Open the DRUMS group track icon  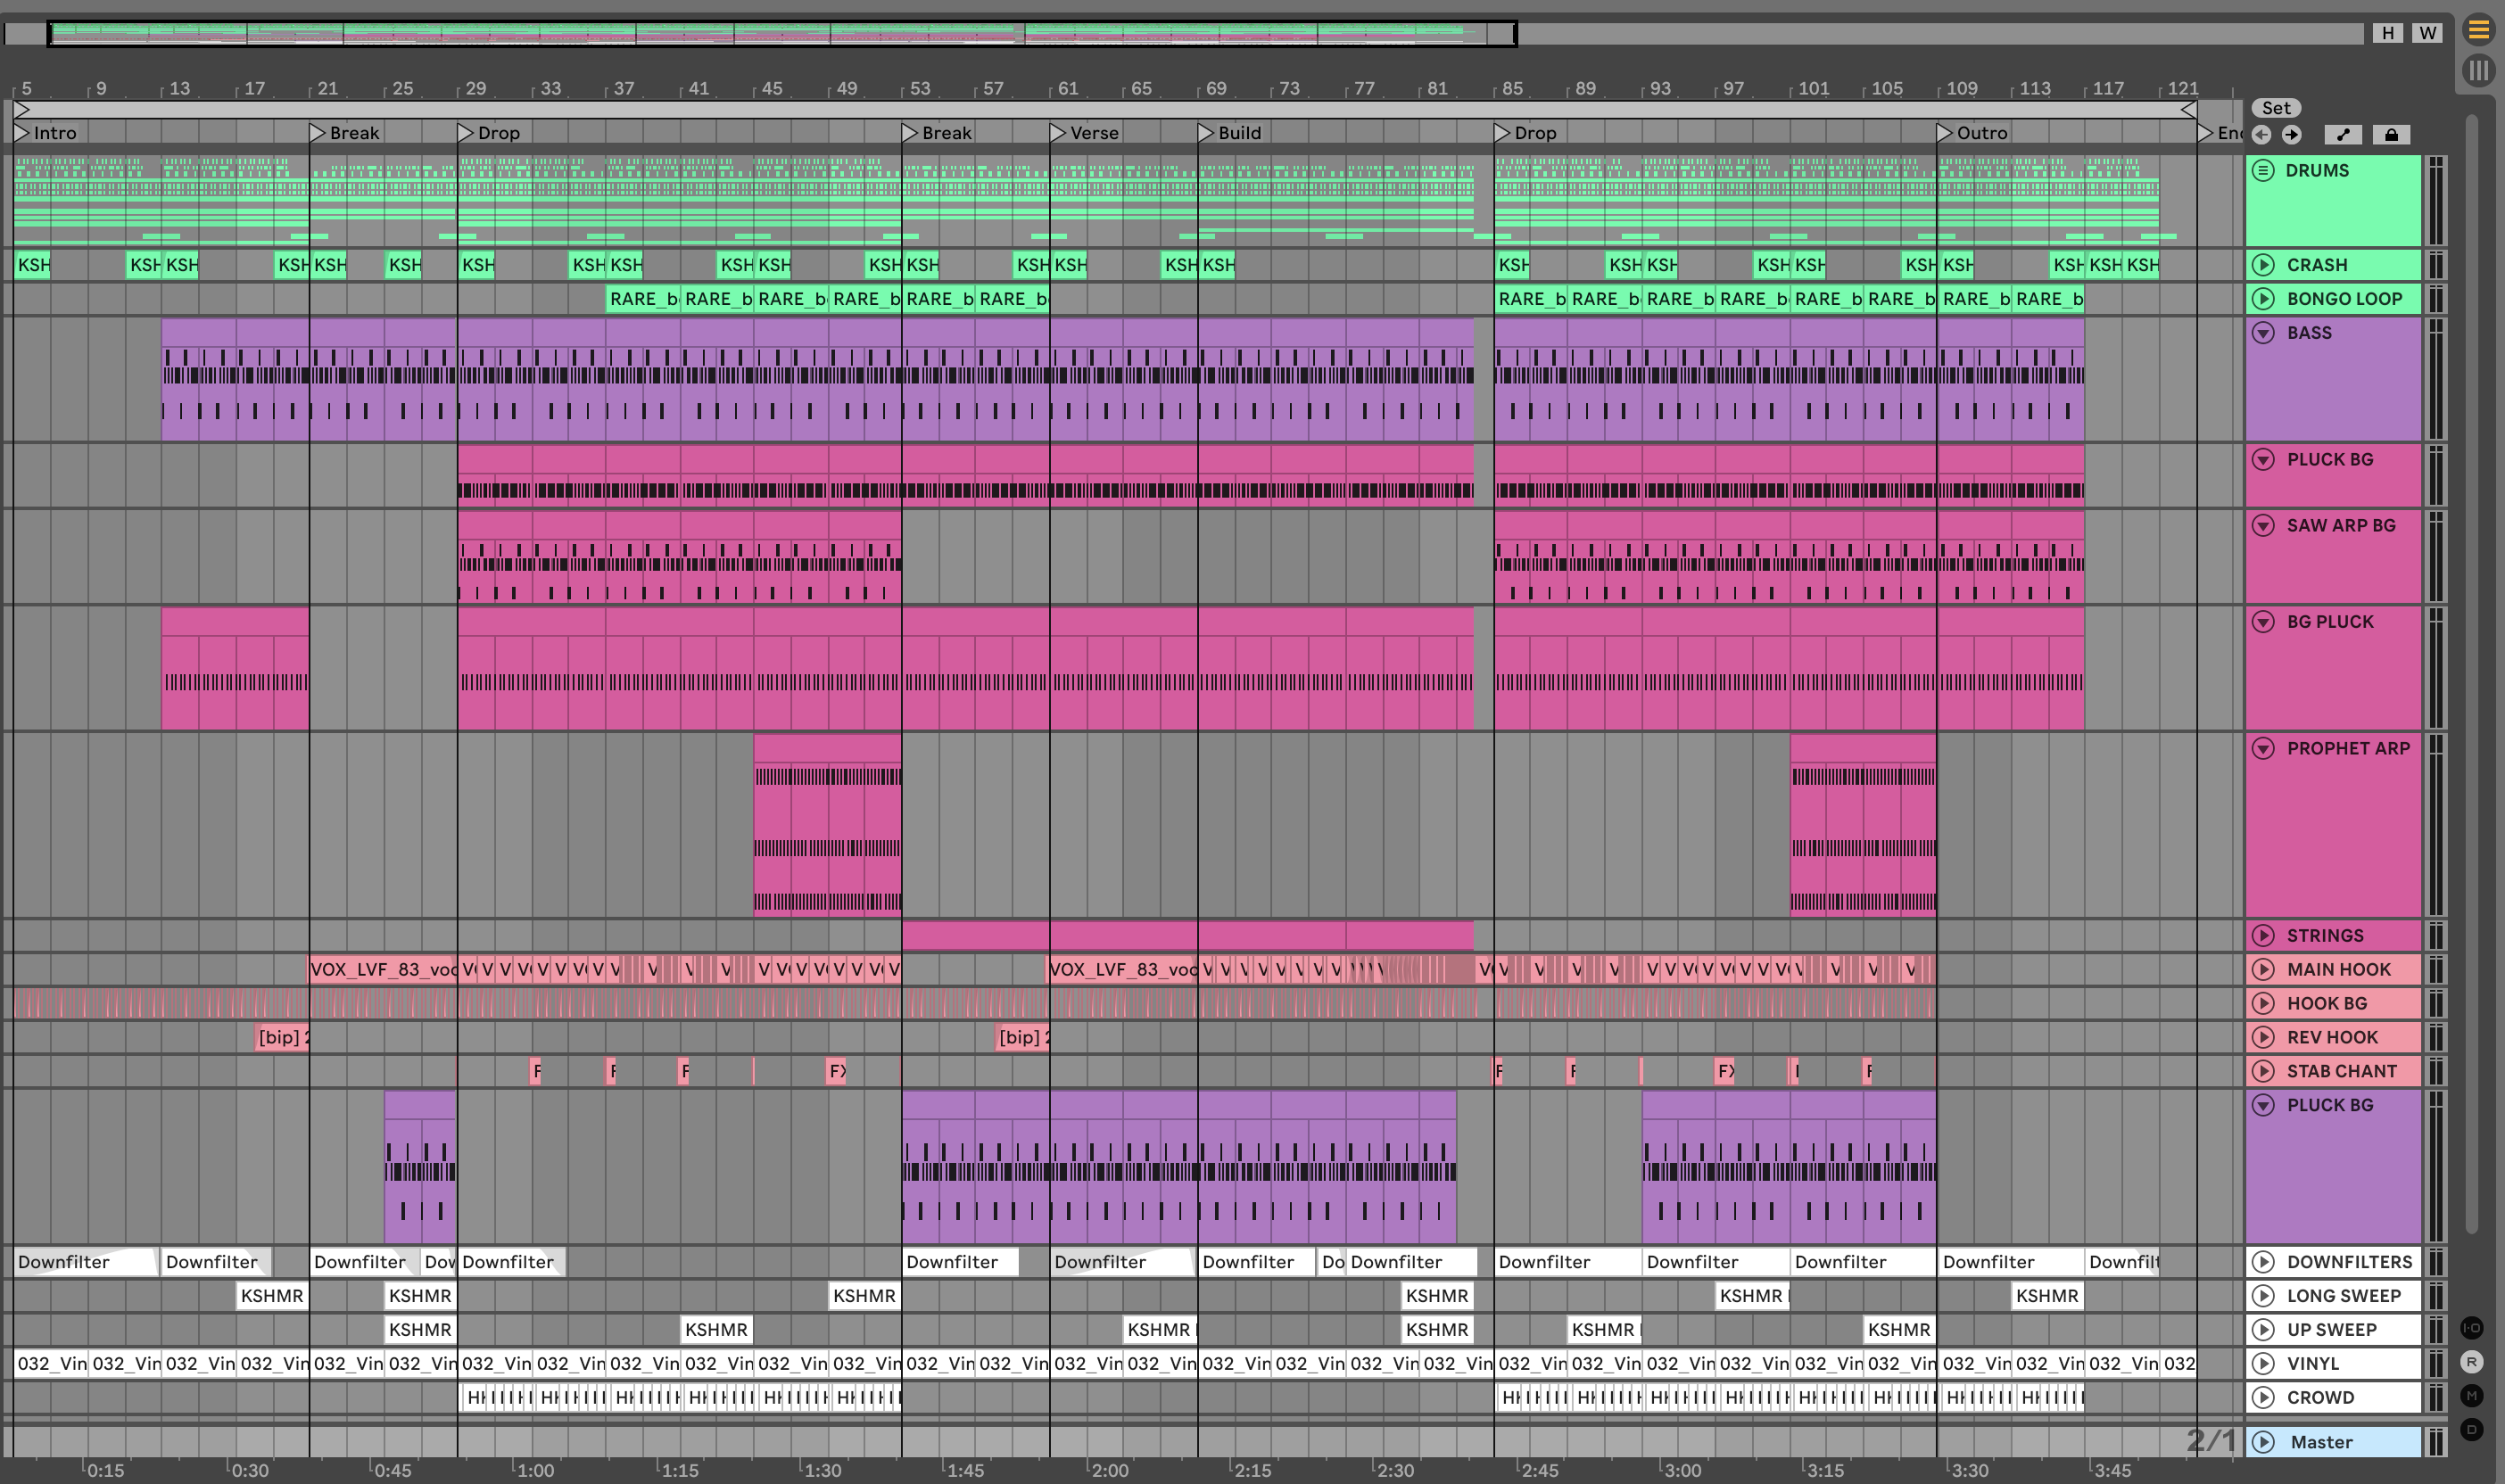(2263, 170)
